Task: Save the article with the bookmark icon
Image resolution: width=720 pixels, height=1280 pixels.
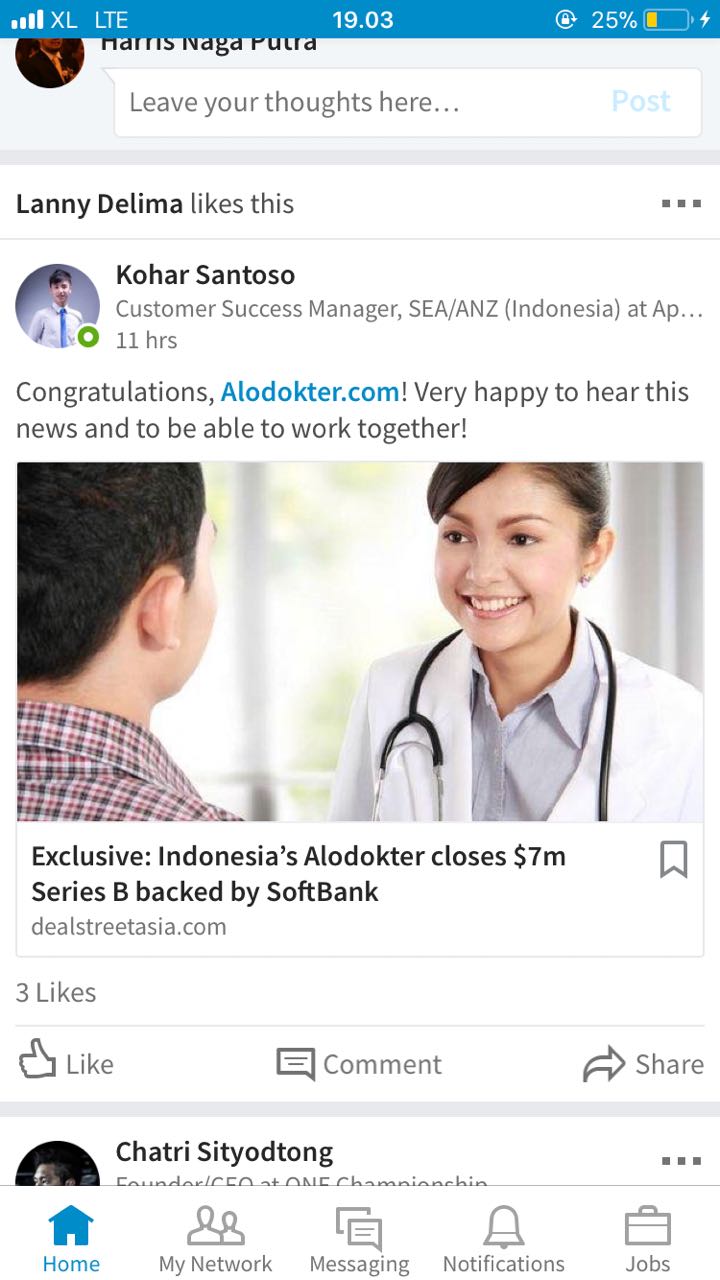Action: pyautogui.click(x=673, y=859)
